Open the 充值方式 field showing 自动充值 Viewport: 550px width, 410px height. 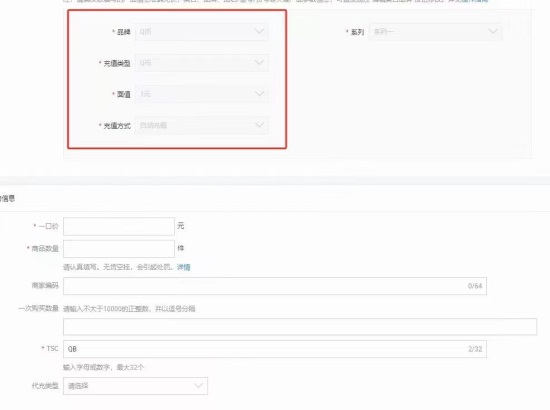pos(202,125)
